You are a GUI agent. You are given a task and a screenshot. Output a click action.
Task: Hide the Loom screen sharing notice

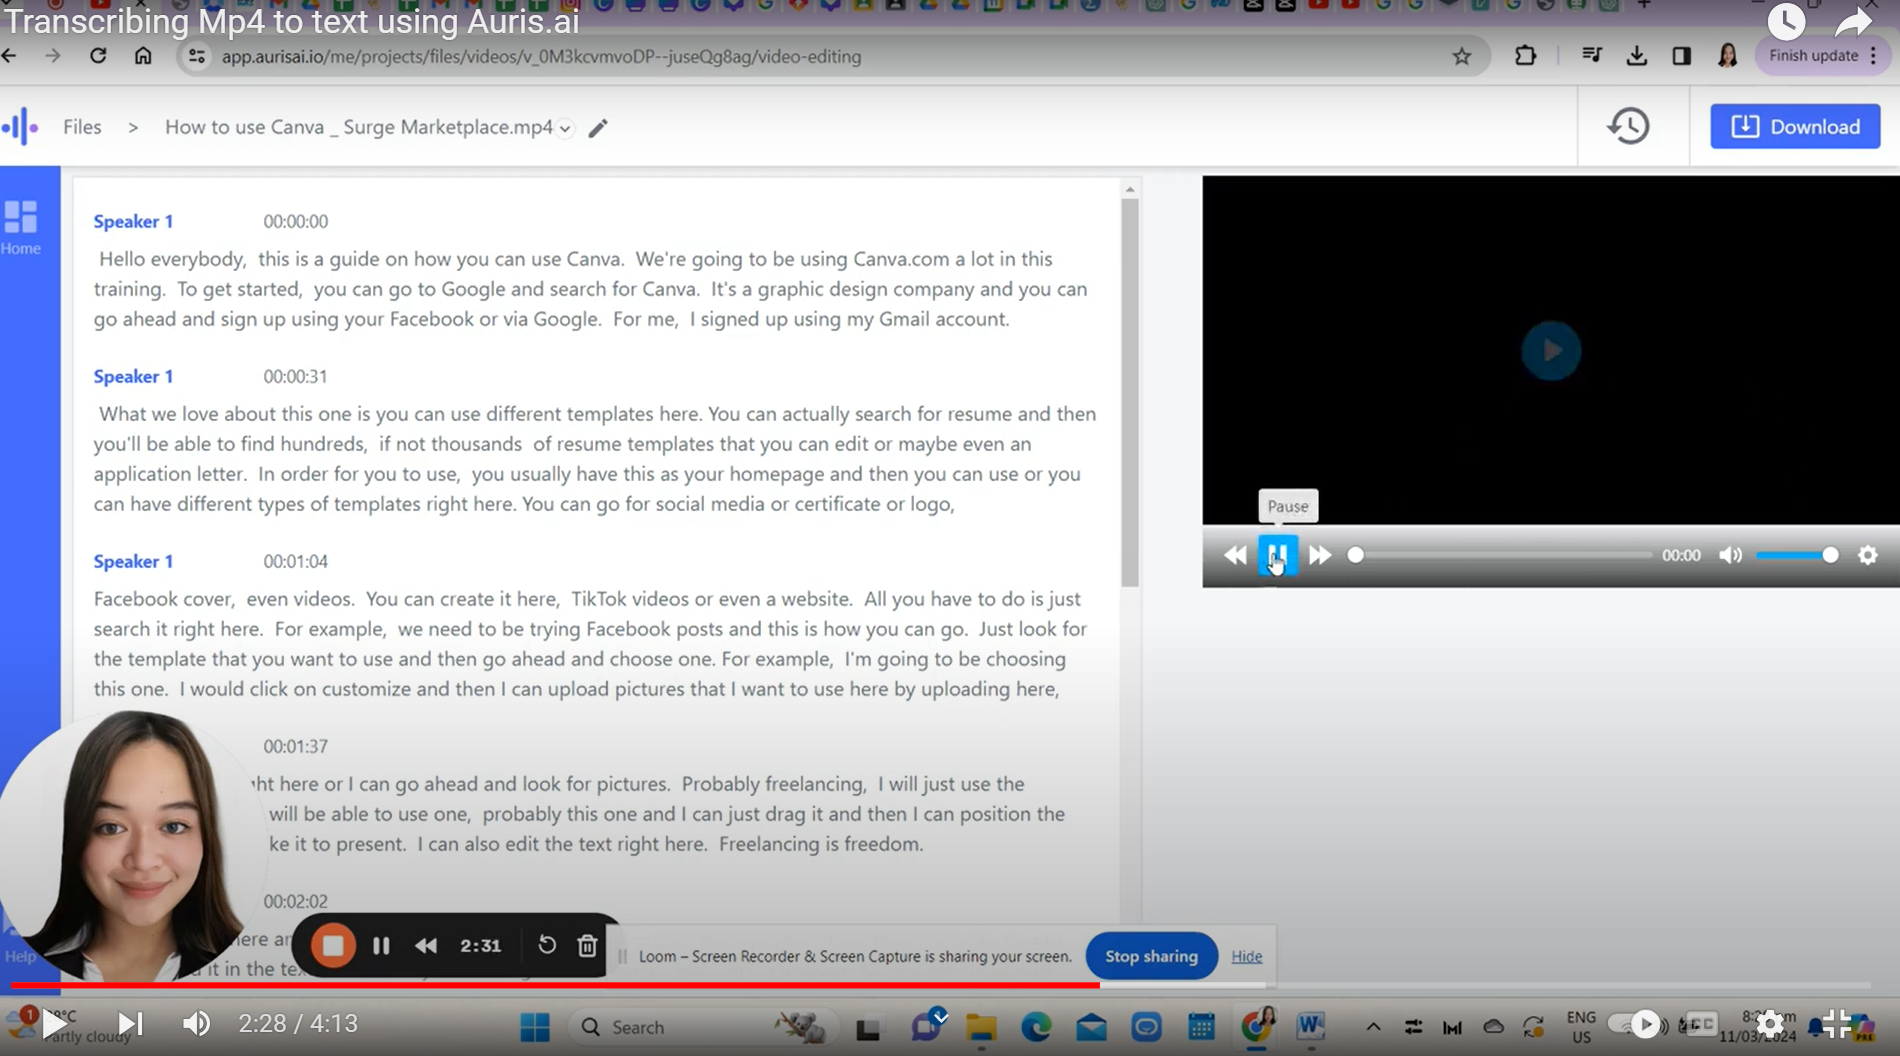(1246, 956)
